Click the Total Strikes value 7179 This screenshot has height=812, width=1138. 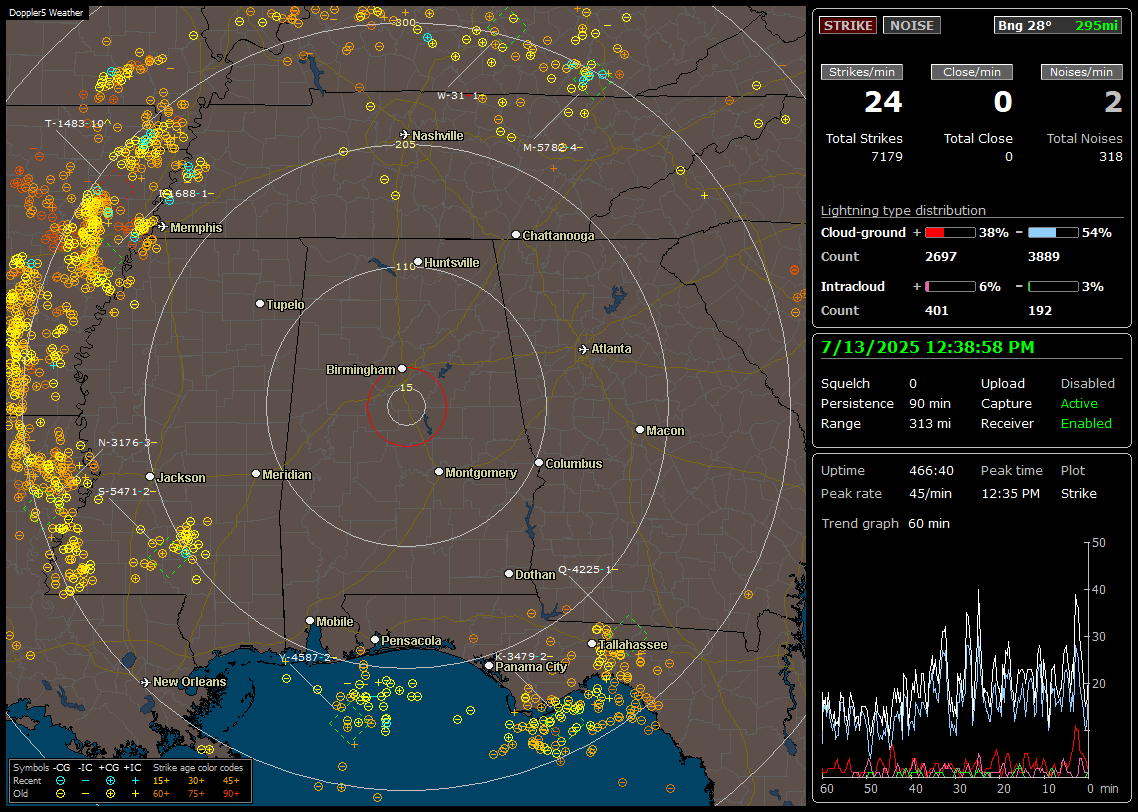(x=887, y=157)
